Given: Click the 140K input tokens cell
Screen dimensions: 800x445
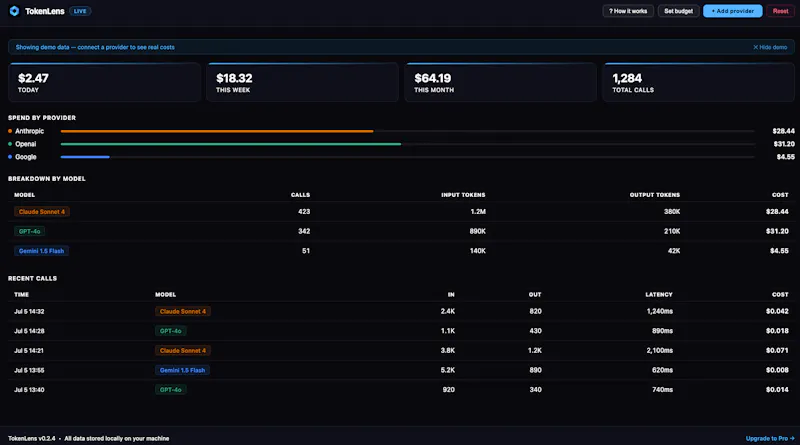Looking at the screenshot, I should point(478,251).
